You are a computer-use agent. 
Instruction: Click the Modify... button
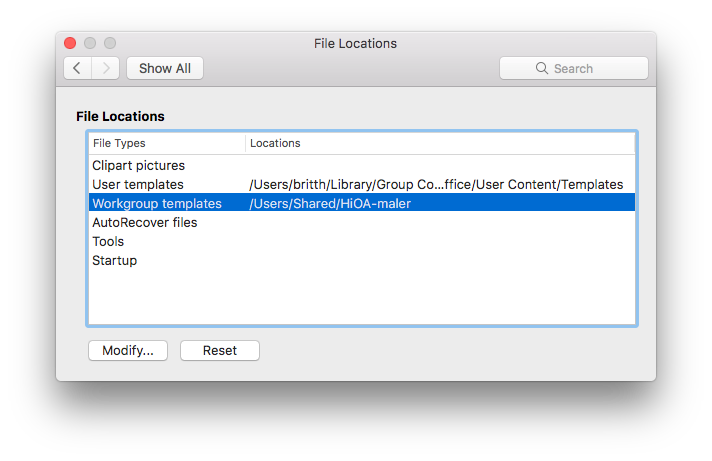(x=128, y=351)
